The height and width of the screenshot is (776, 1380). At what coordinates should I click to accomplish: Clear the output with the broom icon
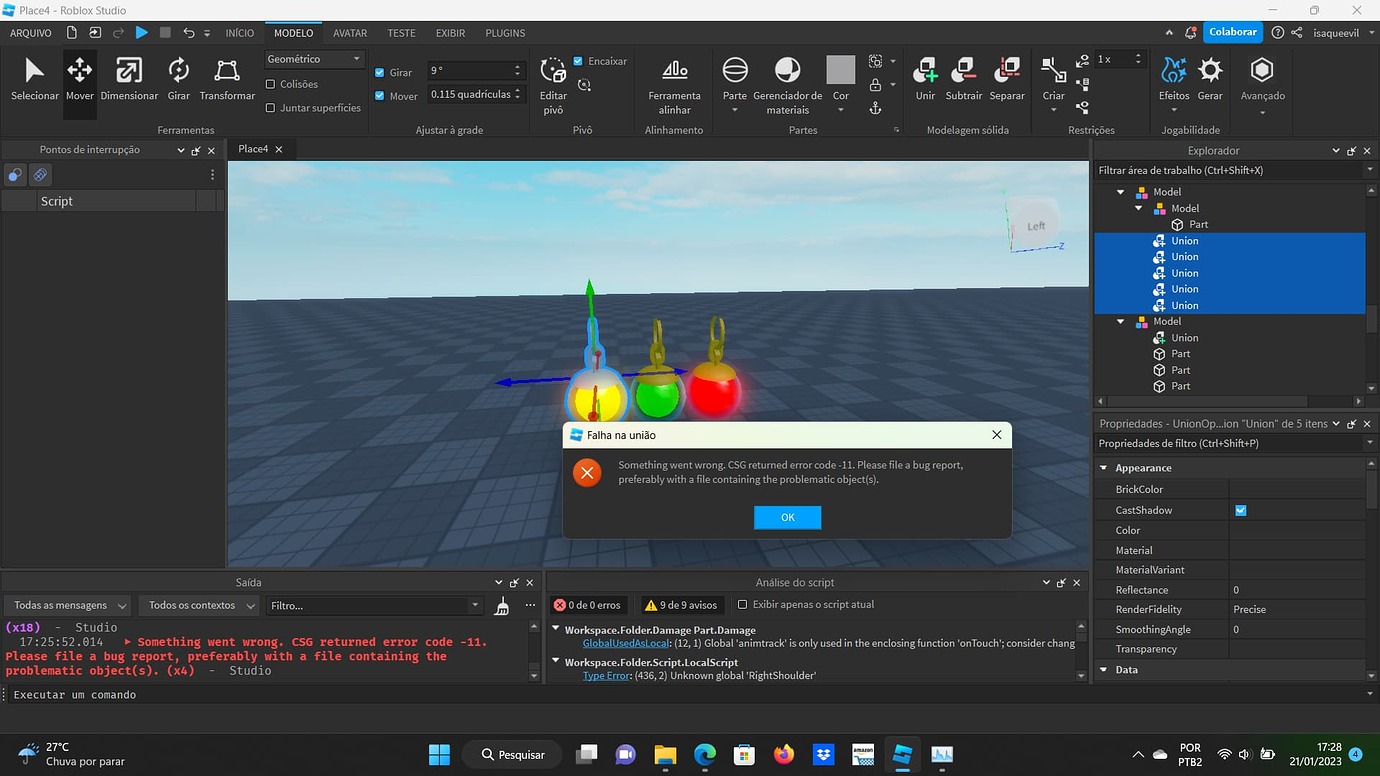502,606
